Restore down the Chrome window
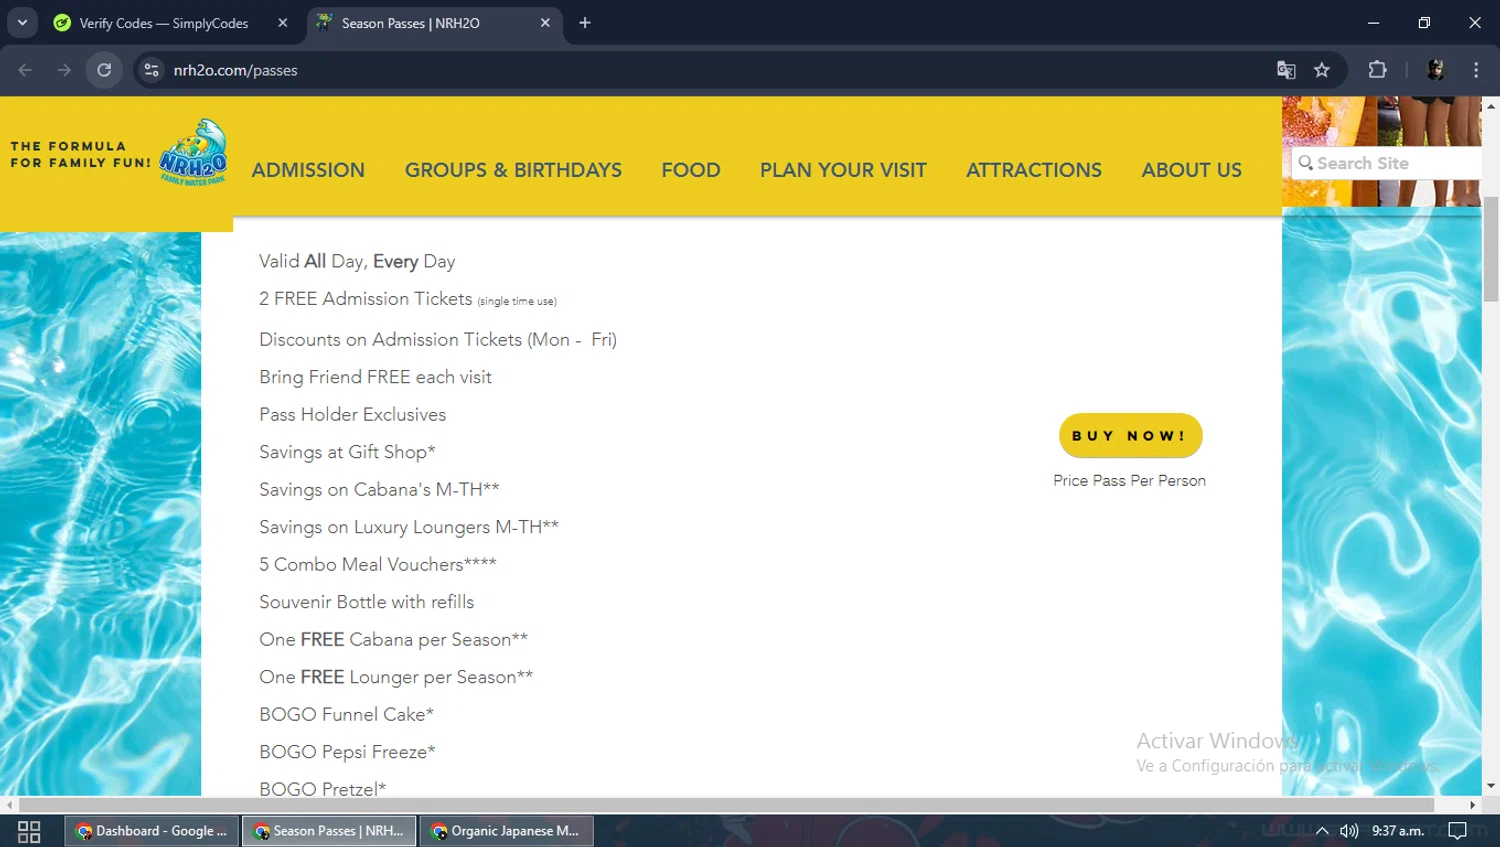 [1424, 22]
